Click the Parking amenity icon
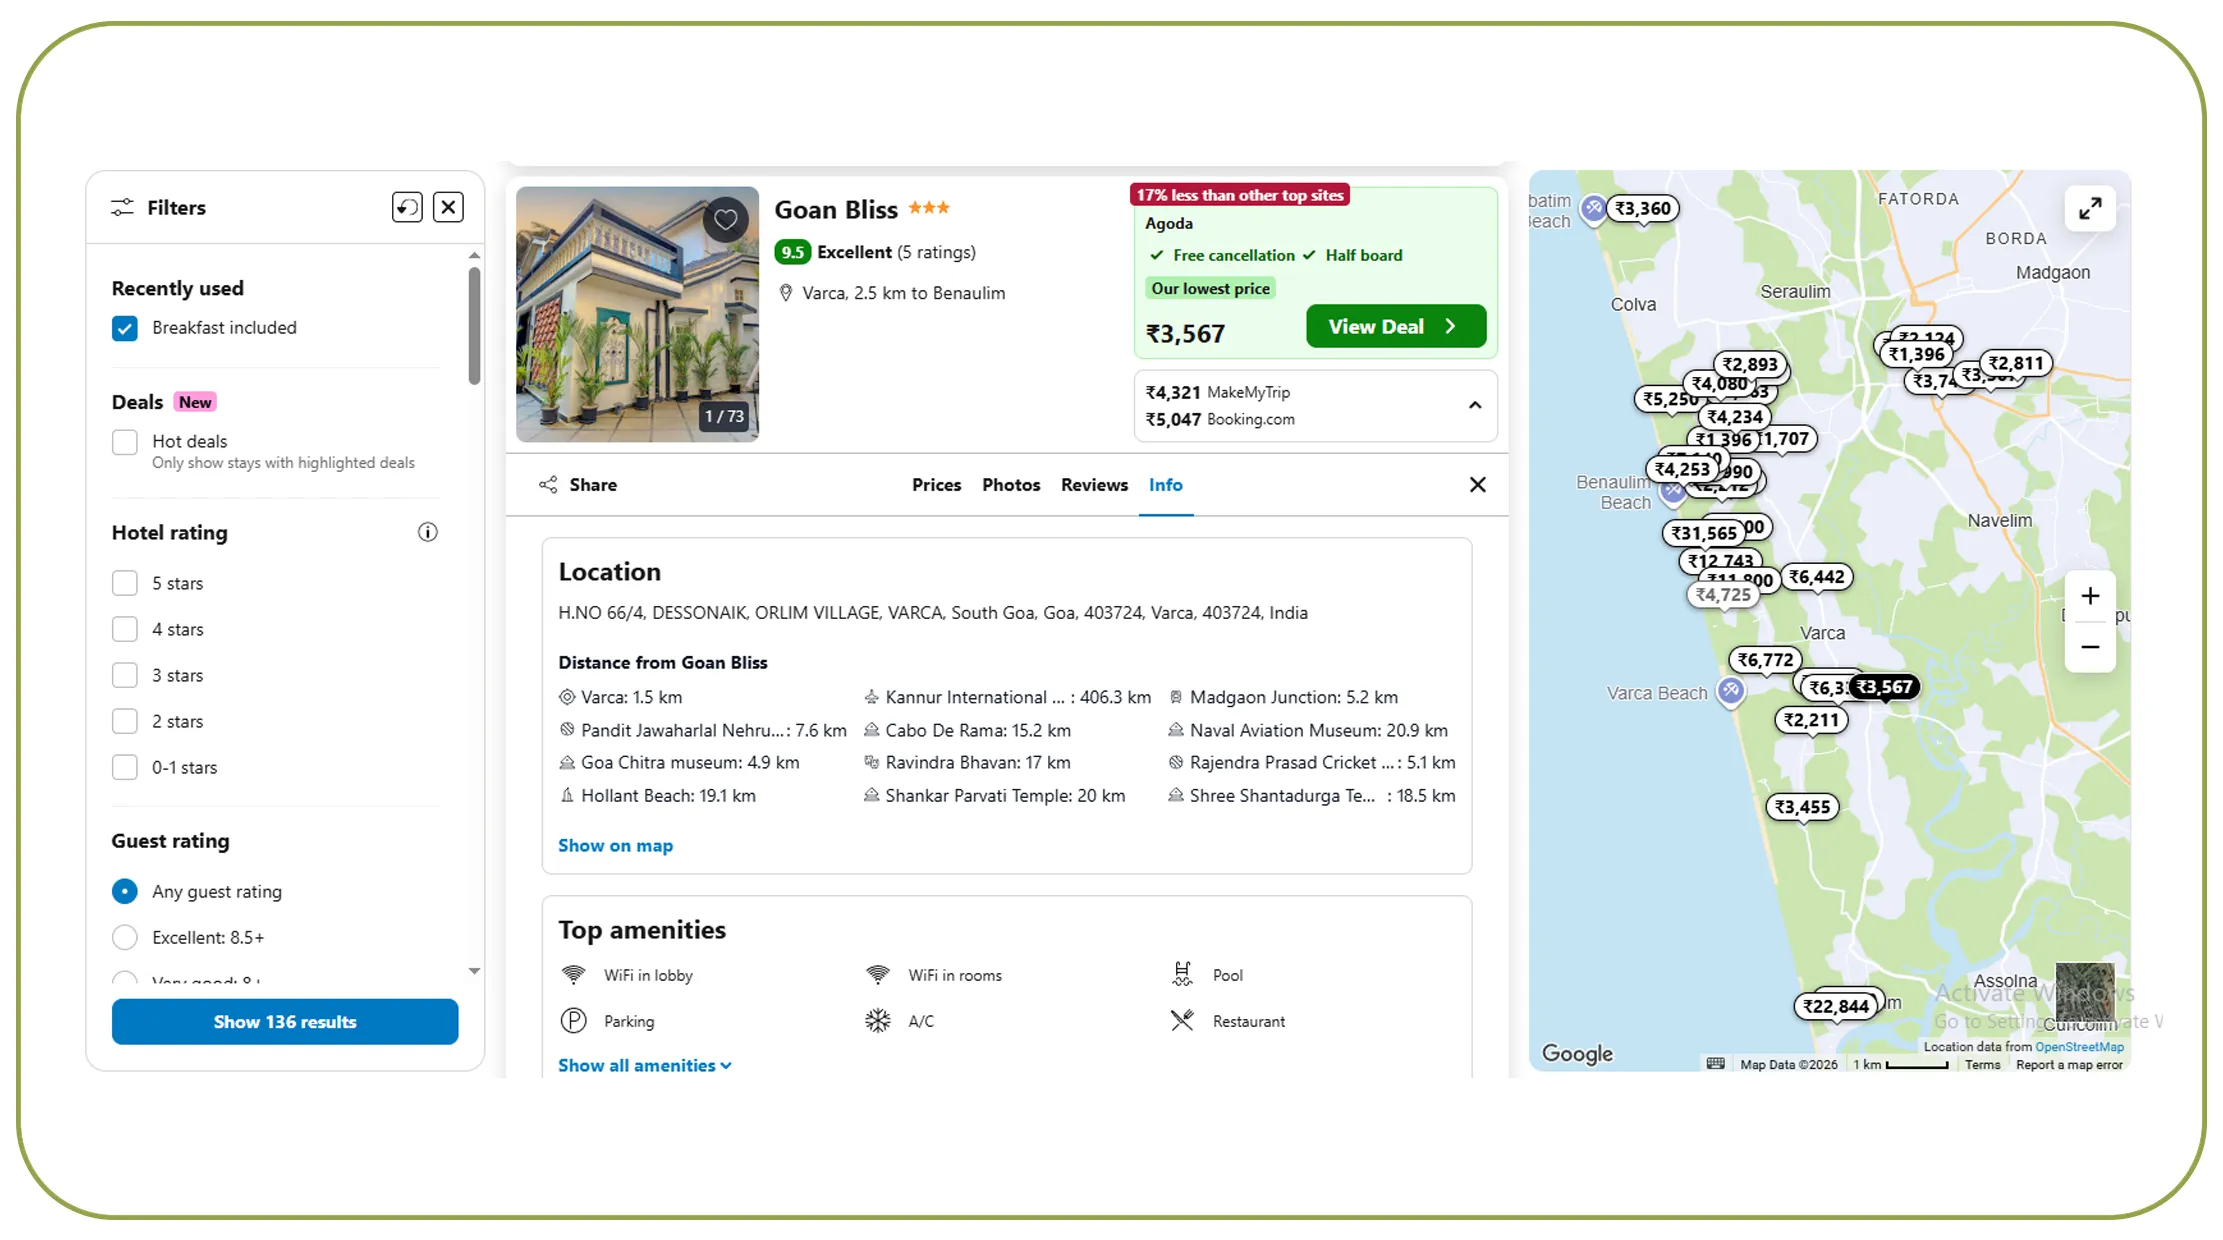Screen dimensions: 2223x1240 tap(573, 1021)
